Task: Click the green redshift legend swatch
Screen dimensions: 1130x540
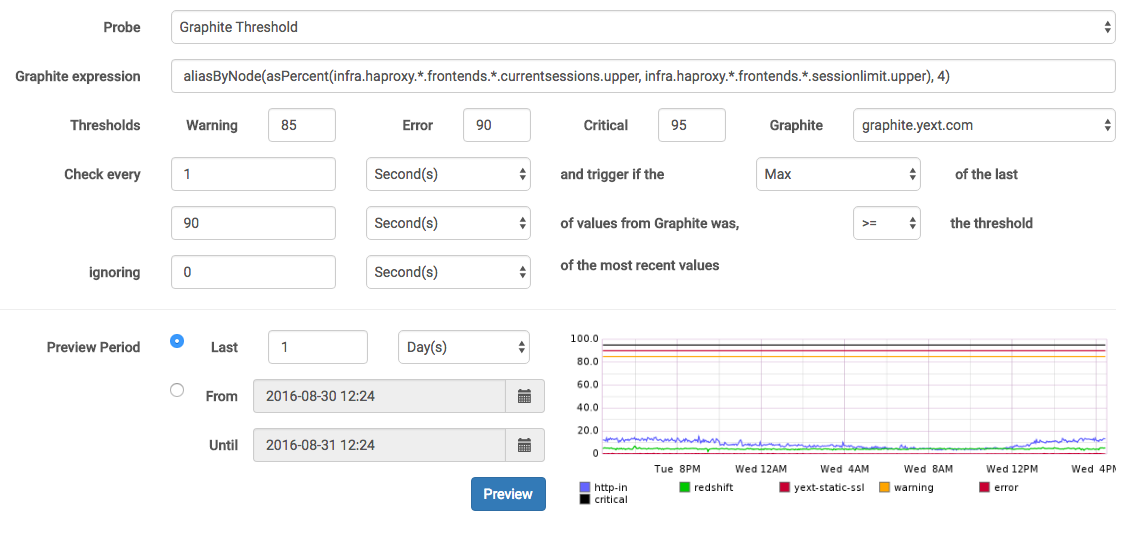Action: click(685, 488)
